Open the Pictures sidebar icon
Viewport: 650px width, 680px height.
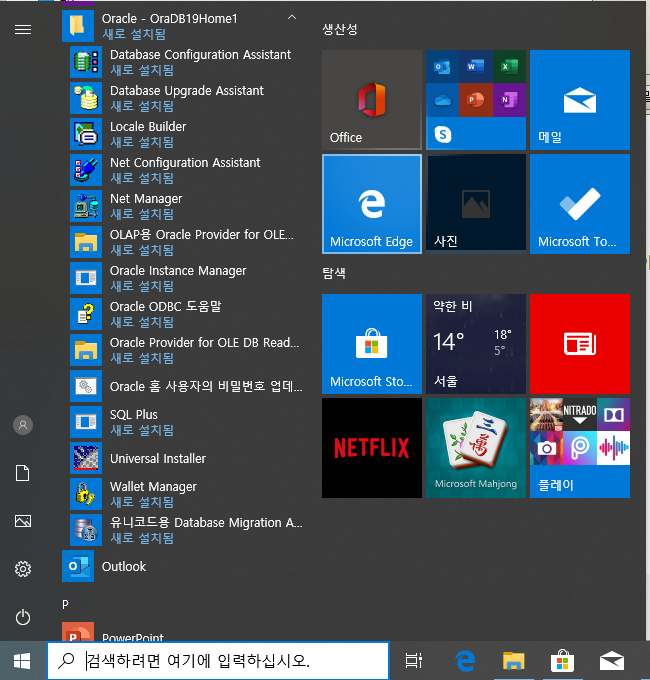(23, 521)
